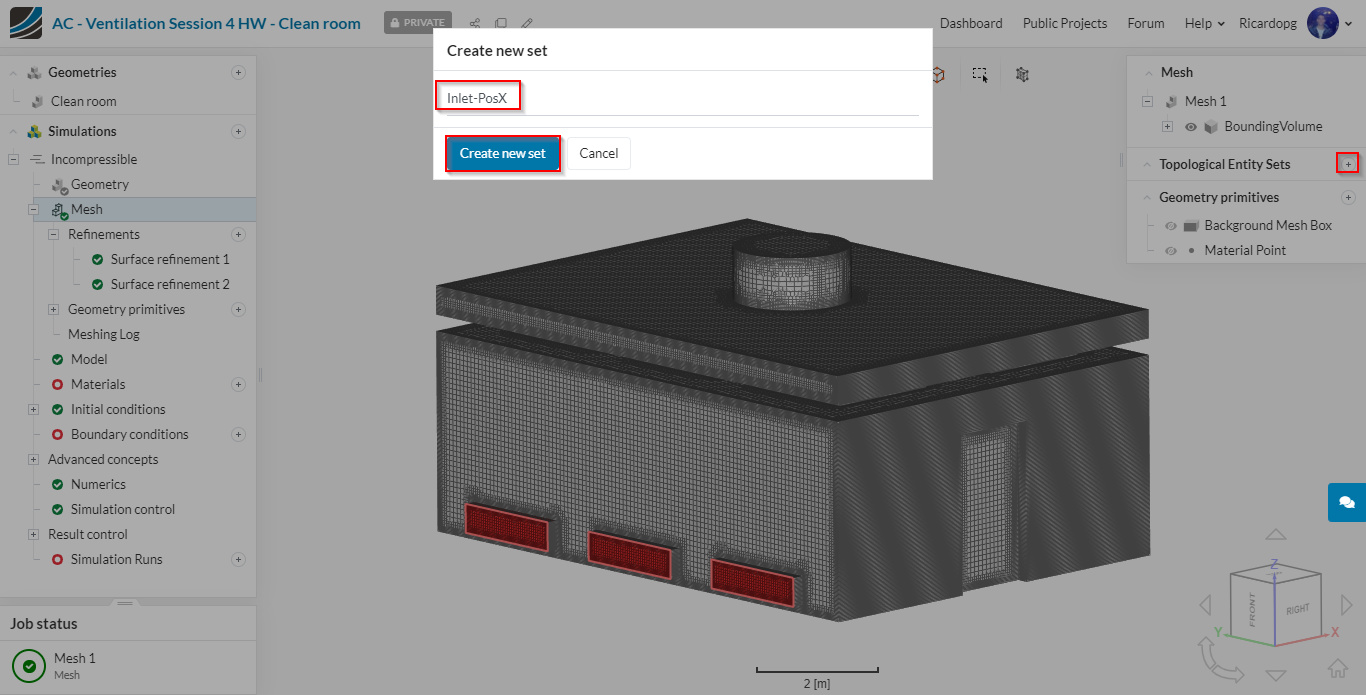
Task: Add new Topological Entity Set plus icon
Action: point(1348,164)
